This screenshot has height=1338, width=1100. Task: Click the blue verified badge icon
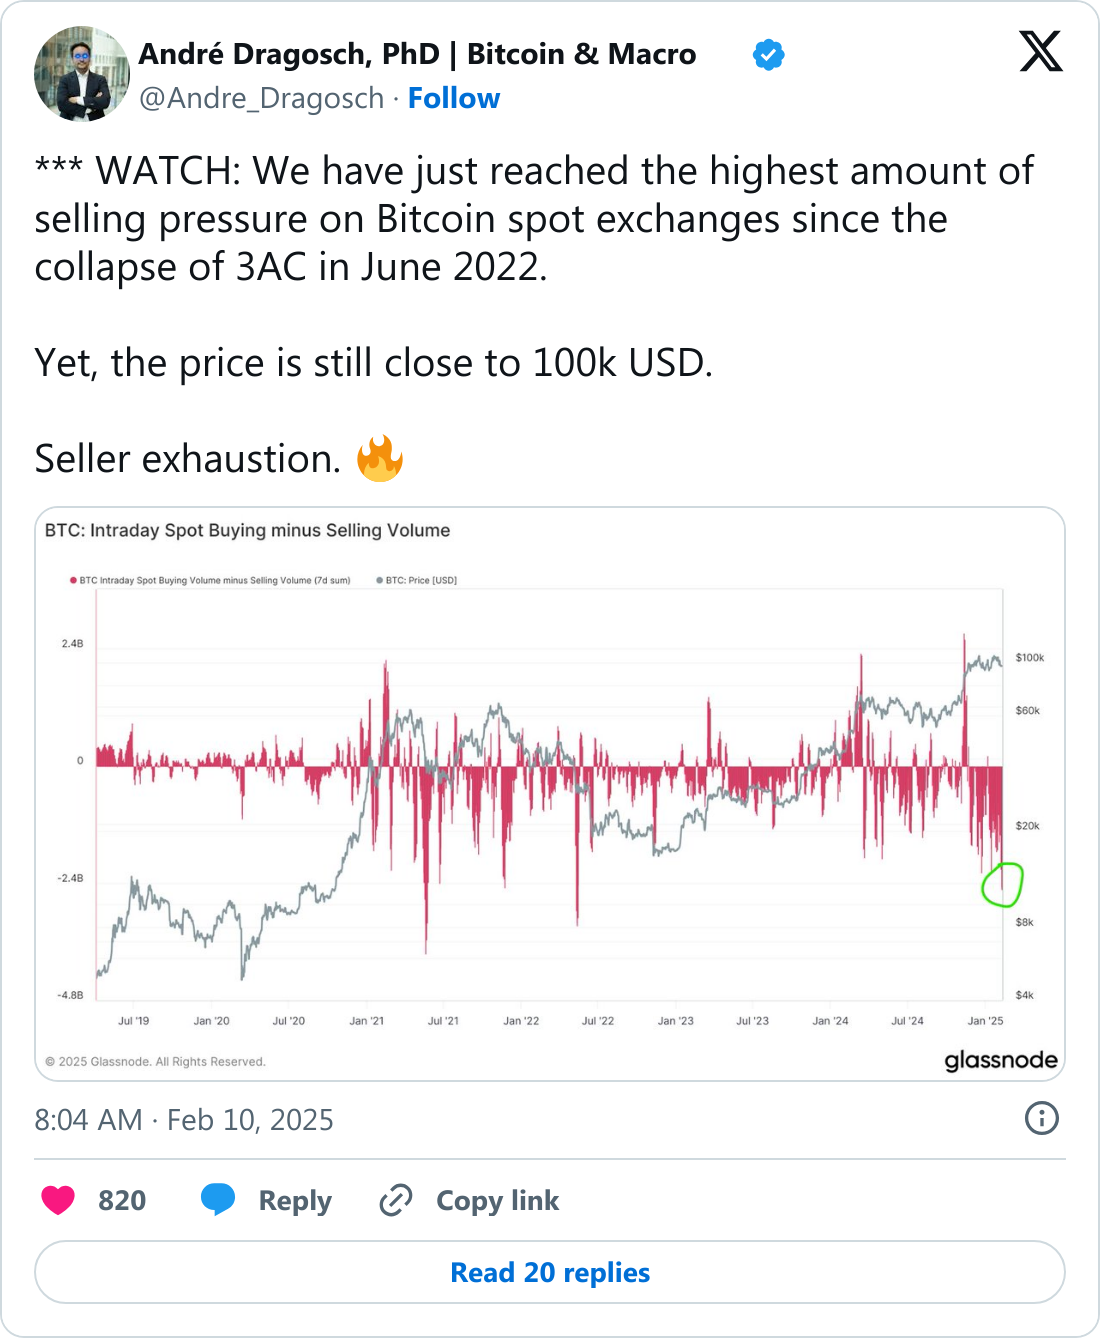tap(768, 55)
